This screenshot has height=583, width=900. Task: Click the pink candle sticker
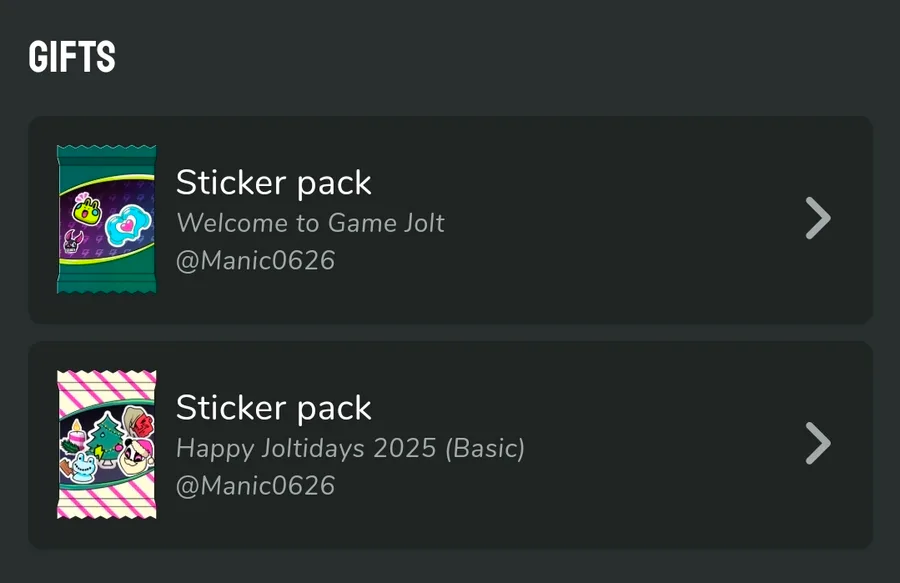74,434
